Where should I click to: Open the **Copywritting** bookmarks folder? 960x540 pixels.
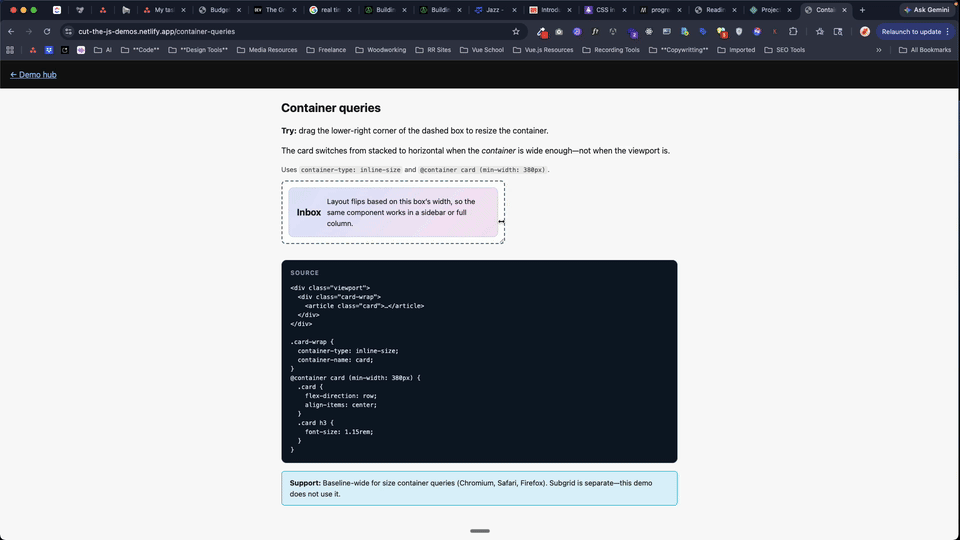coord(678,50)
